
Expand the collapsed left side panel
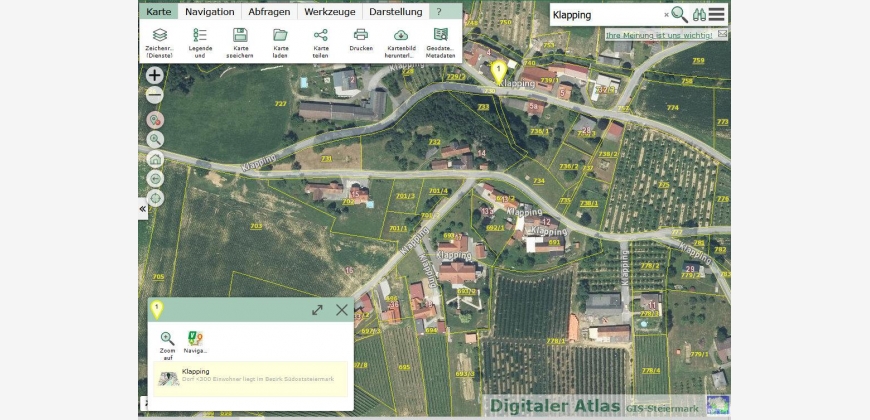pos(142,209)
